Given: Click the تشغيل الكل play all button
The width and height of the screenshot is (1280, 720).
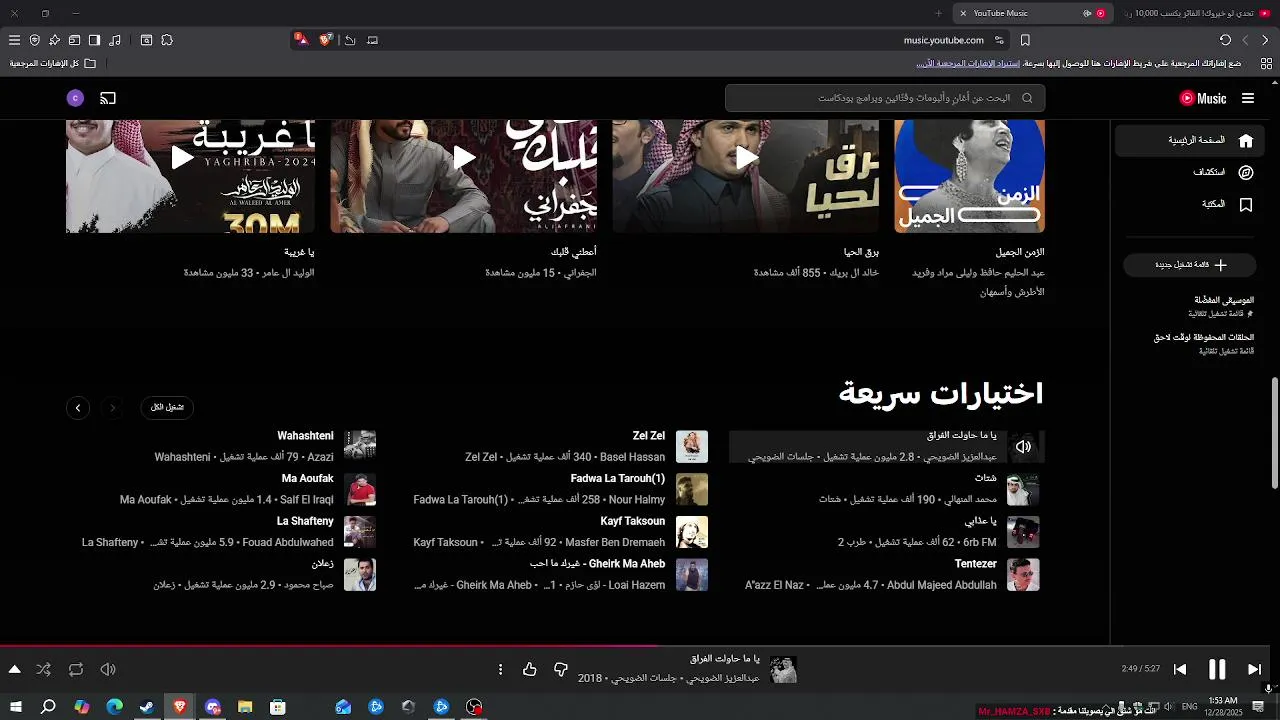Looking at the screenshot, I should point(167,407).
